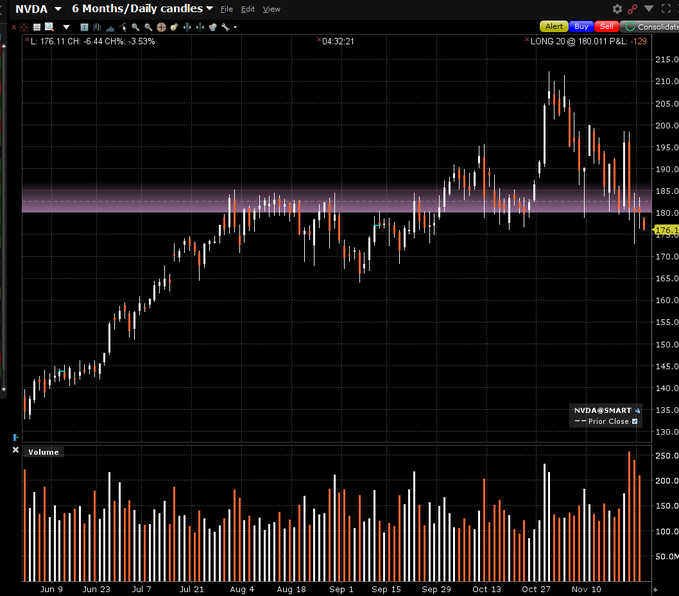Expand the 6 Months/Daily candles period dropdown

tap(209, 8)
